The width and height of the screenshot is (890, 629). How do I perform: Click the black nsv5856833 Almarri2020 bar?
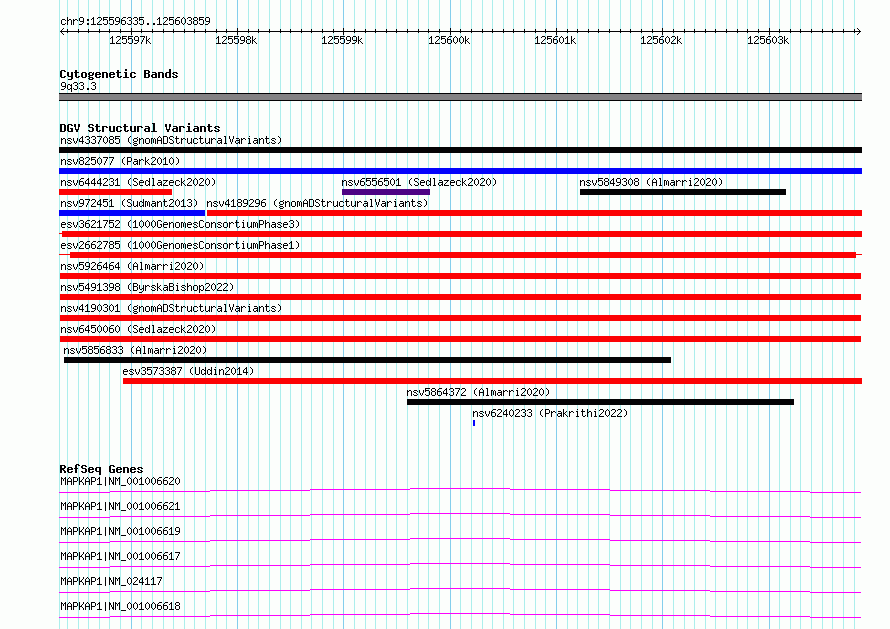pos(367,360)
